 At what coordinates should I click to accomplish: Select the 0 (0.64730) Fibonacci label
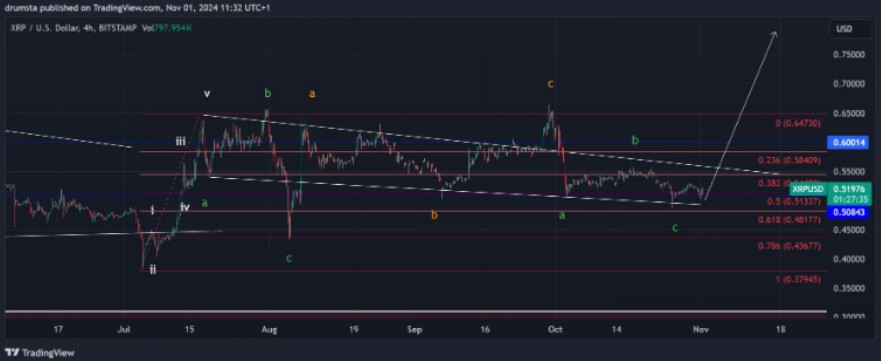coord(798,123)
